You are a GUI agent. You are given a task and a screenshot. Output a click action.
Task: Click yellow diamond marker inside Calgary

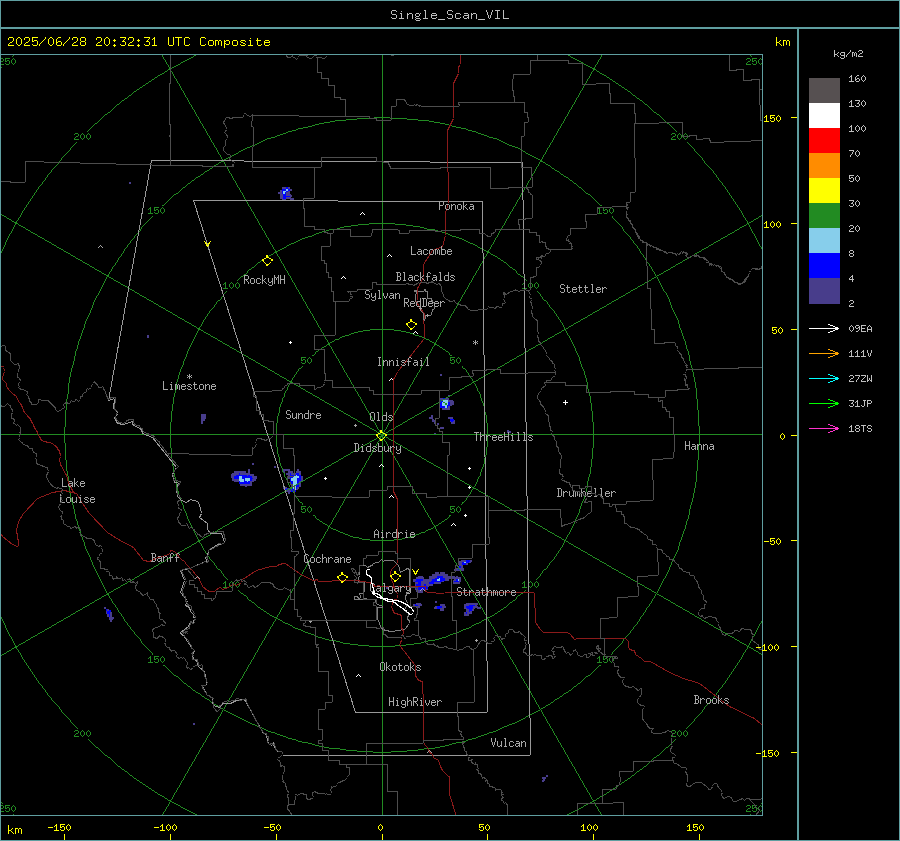[395, 576]
